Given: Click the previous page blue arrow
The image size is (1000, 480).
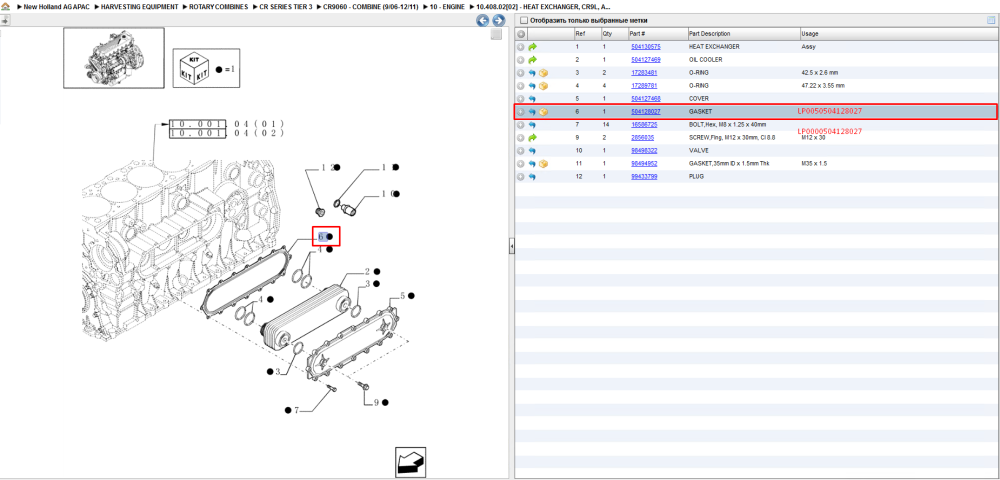Looking at the screenshot, I should click(484, 20).
